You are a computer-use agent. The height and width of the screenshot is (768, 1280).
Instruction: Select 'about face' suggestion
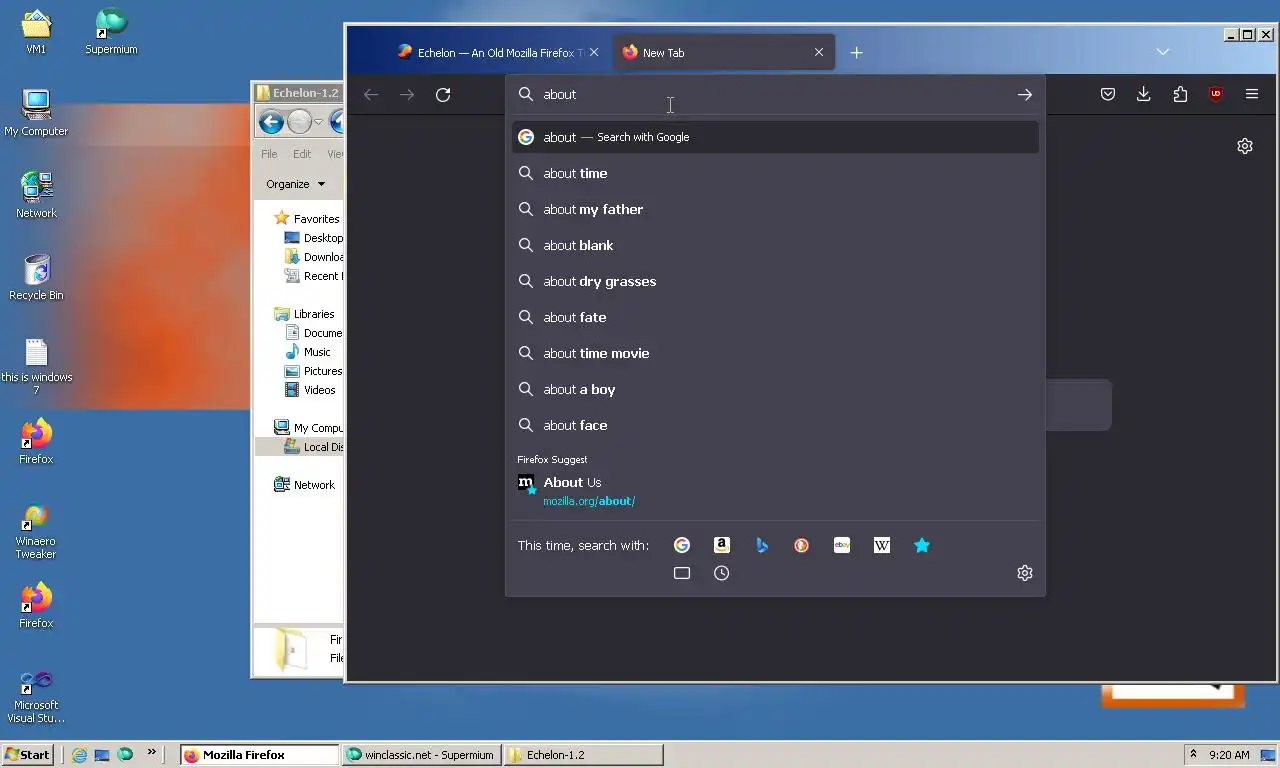click(775, 425)
